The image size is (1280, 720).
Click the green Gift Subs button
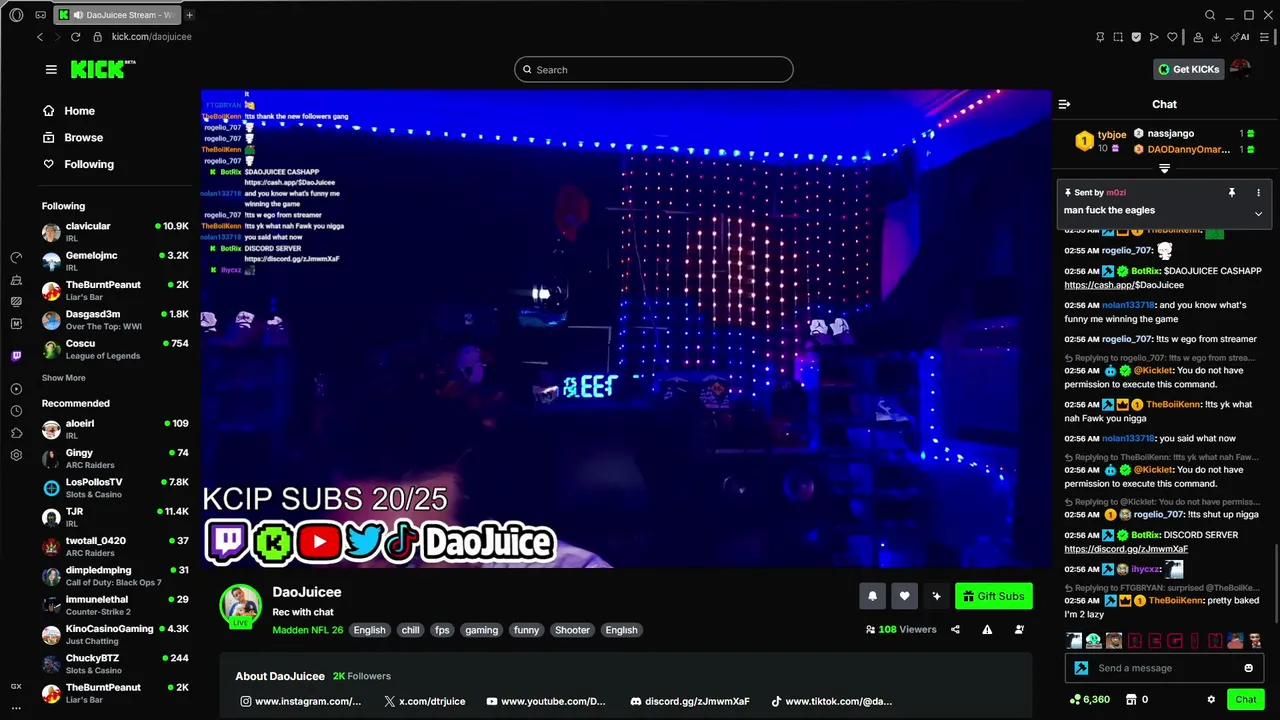pyautogui.click(x=993, y=596)
